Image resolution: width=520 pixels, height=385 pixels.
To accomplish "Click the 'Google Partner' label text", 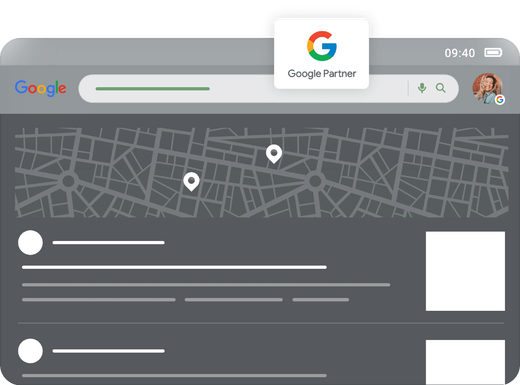I will tap(322, 74).
